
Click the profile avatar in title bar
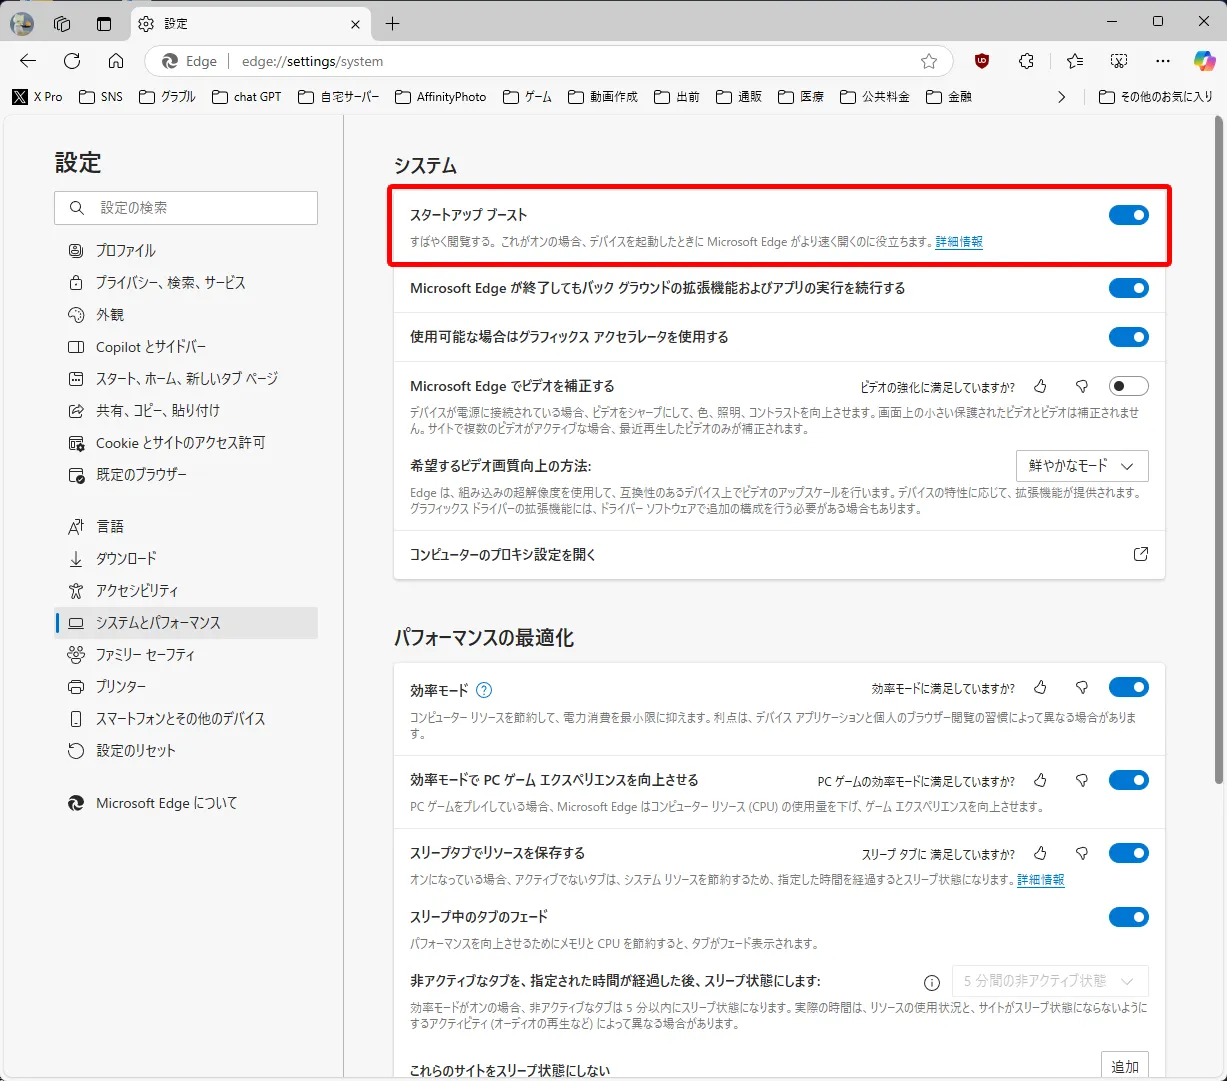tap(22, 23)
